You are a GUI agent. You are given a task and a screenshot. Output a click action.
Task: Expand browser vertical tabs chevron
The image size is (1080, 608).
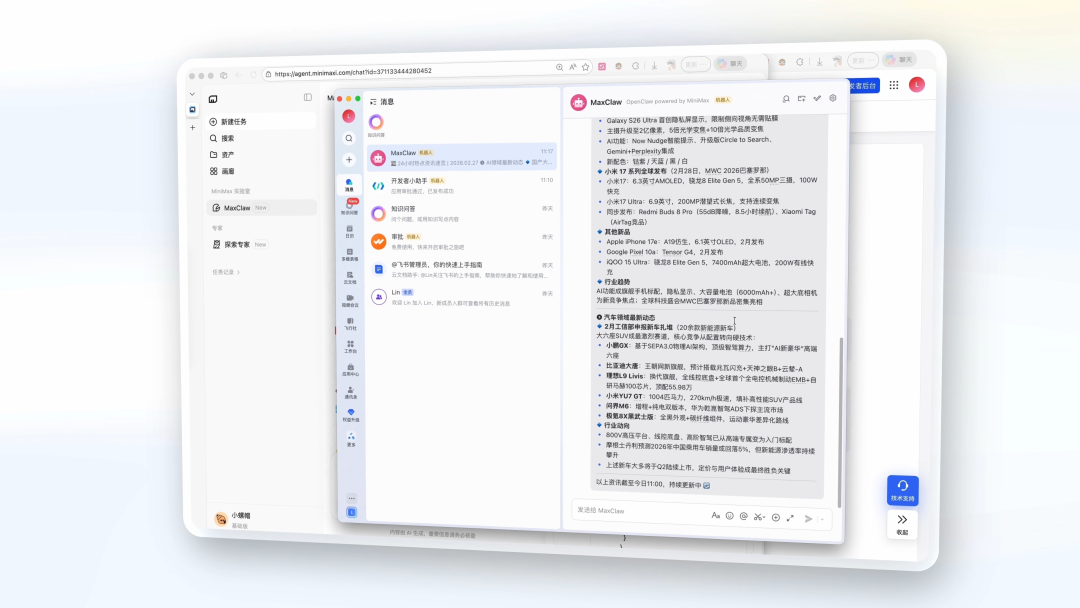coord(192,94)
